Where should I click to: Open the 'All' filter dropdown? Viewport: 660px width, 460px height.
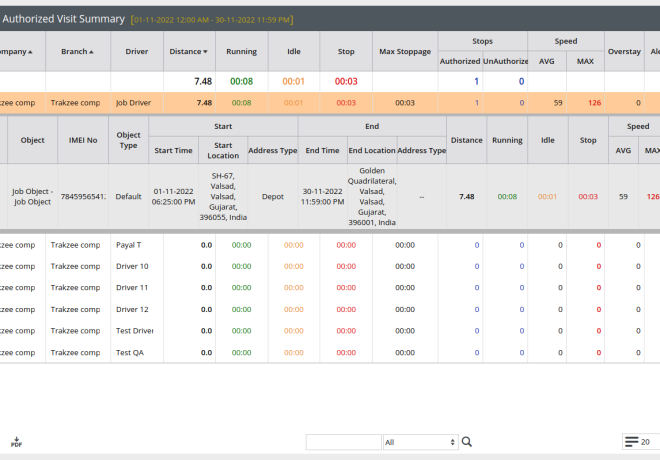[x=420, y=442]
